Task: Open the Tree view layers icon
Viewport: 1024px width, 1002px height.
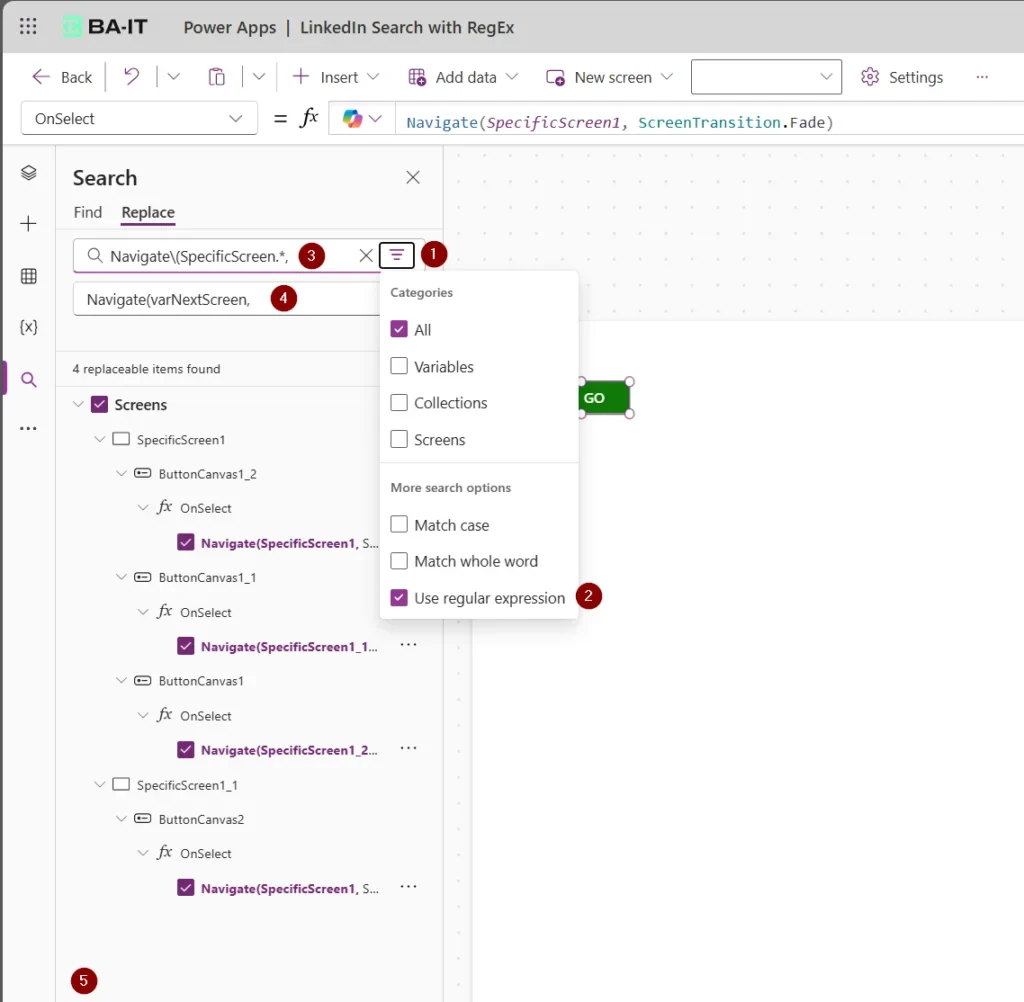Action: (x=28, y=172)
